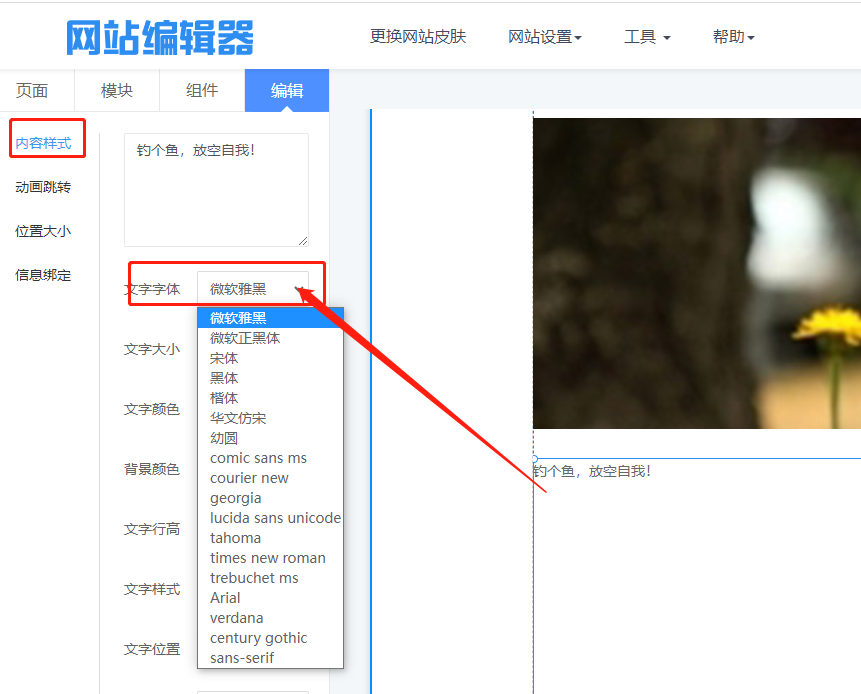The height and width of the screenshot is (694, 861).
Task: Choose 楷体 in font list
Action: [270, 398]
